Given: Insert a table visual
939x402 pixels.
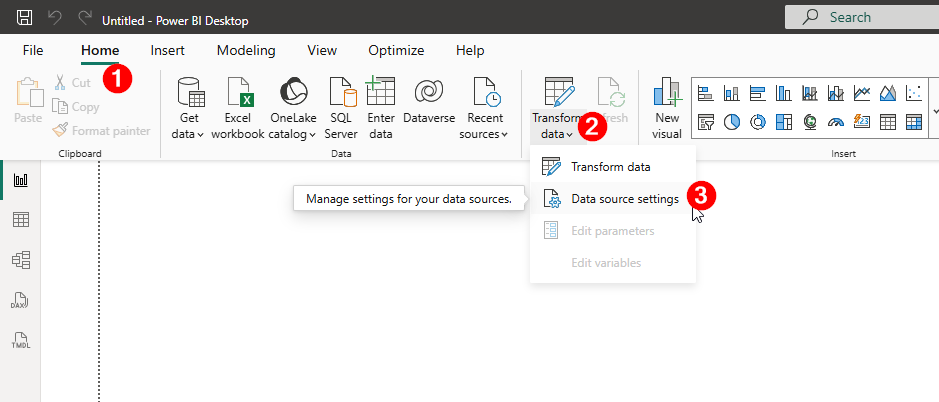Looking at the screenshot, I should pos(887,122).
